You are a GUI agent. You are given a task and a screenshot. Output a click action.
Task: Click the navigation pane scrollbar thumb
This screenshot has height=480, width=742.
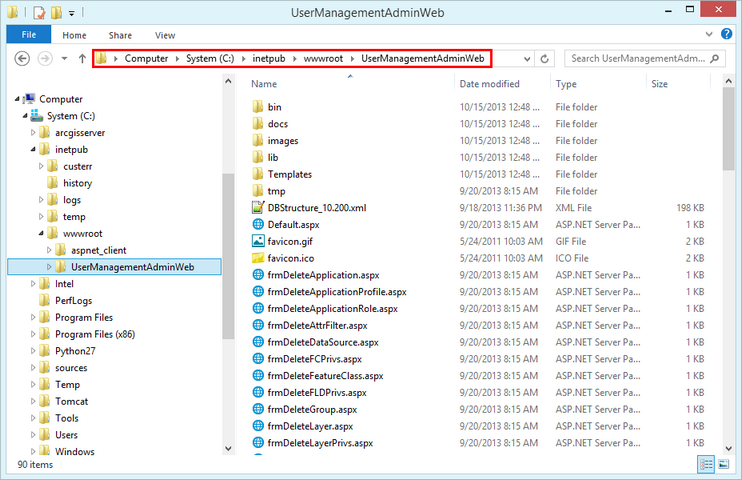228,256
